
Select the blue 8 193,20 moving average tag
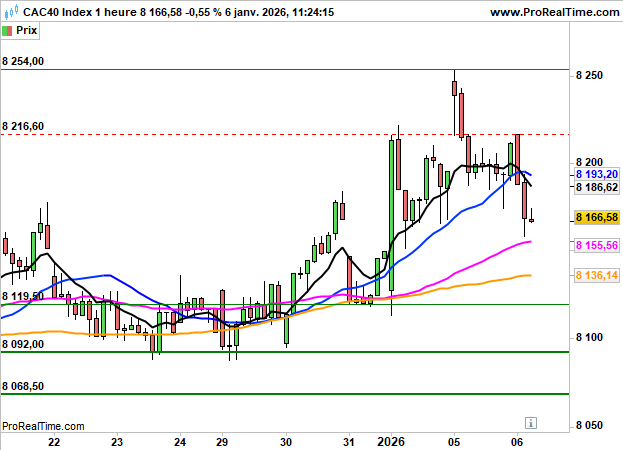597,174
